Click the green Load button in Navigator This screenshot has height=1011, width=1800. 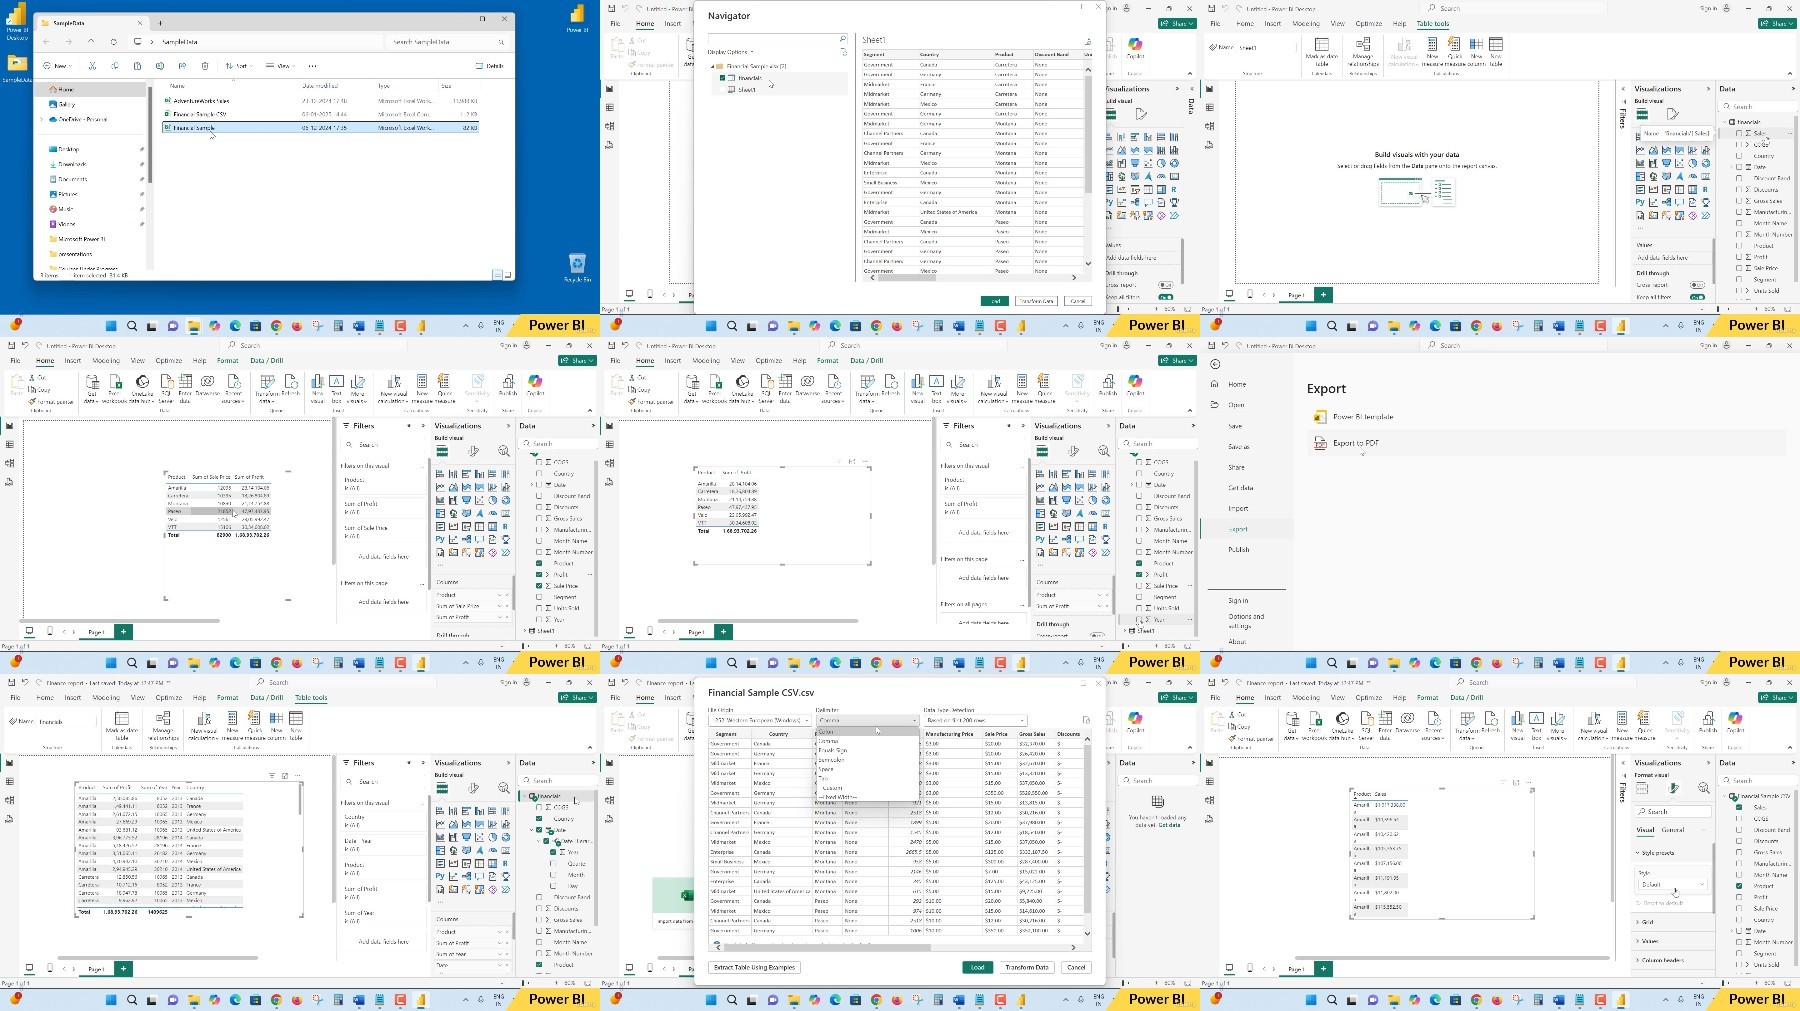click(x=995, y=301)
